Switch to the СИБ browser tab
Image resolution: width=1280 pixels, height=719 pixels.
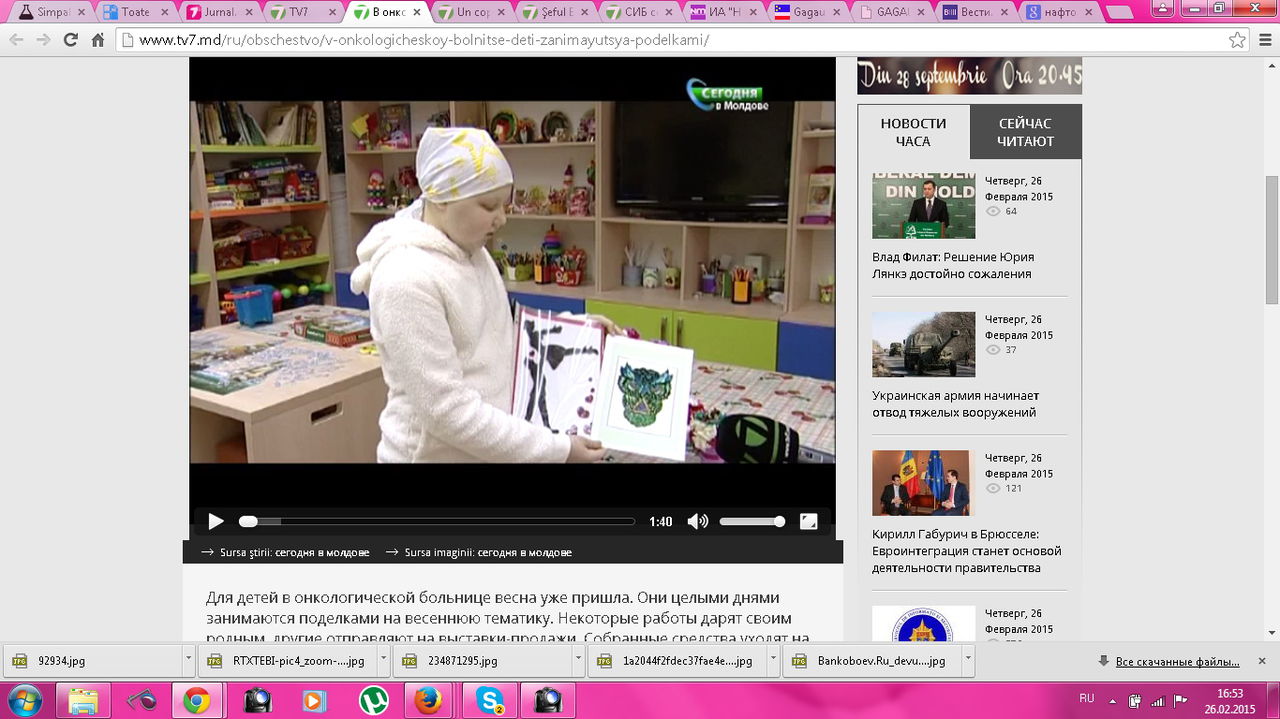(638, 12)
